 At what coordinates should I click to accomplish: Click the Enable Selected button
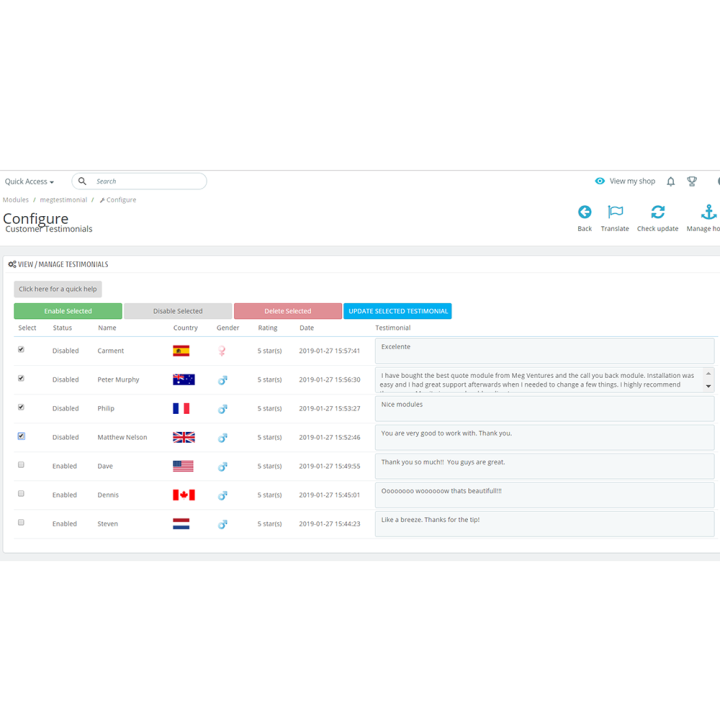click(x=68, y=311)
